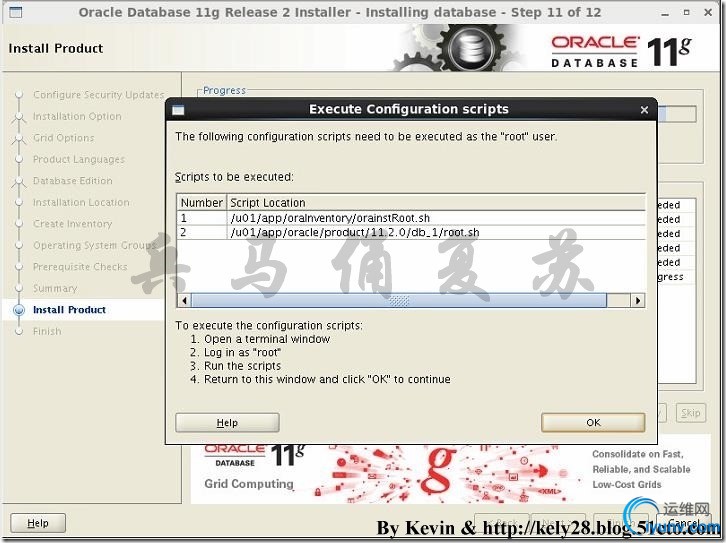
Task: Minimize the Oracle installer window
Action: (x=665, y=13)
